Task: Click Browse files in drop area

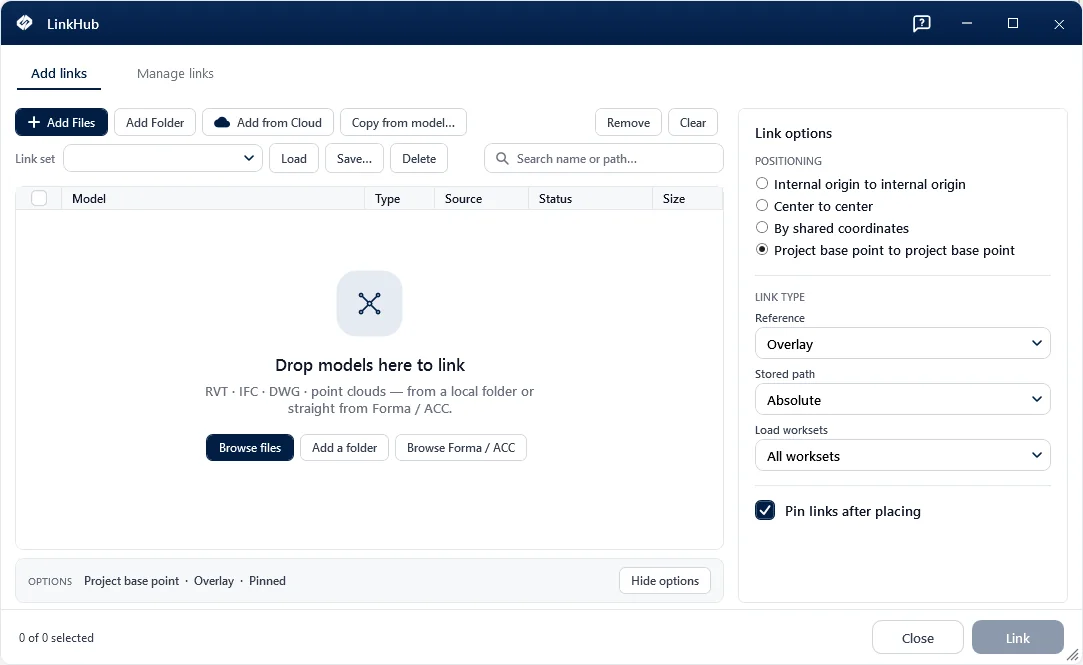Action: point(250,447)
